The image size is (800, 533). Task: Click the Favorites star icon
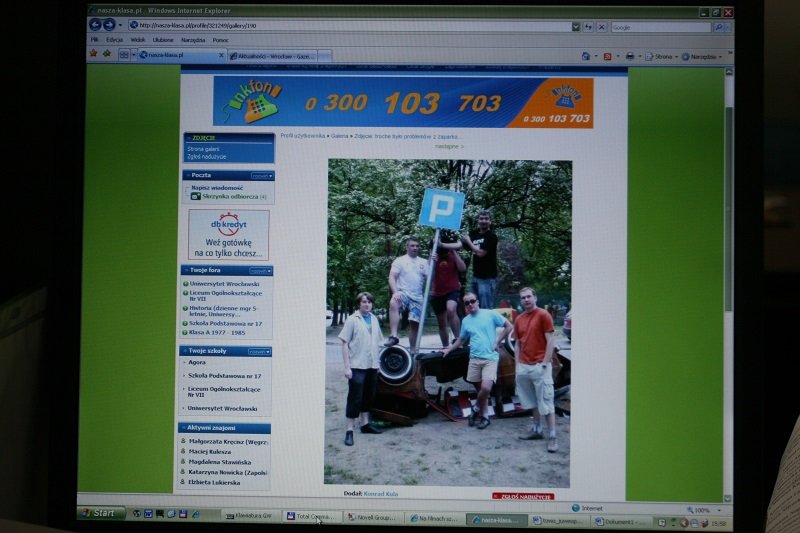point(94,54)
